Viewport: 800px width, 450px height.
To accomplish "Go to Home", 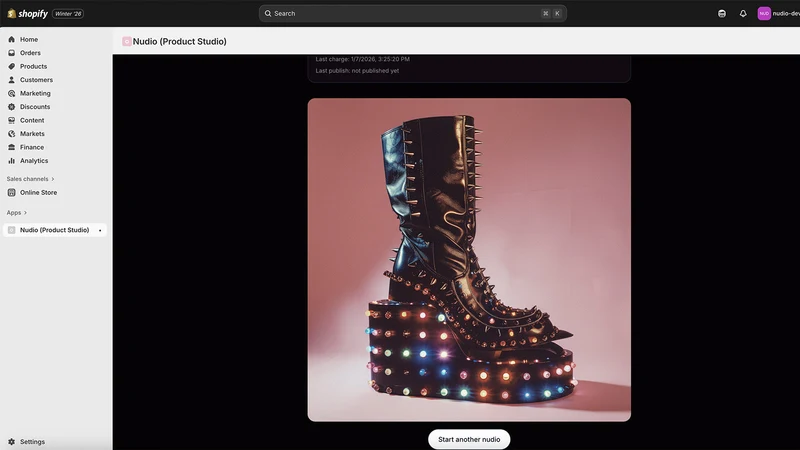I will point(29,39).
